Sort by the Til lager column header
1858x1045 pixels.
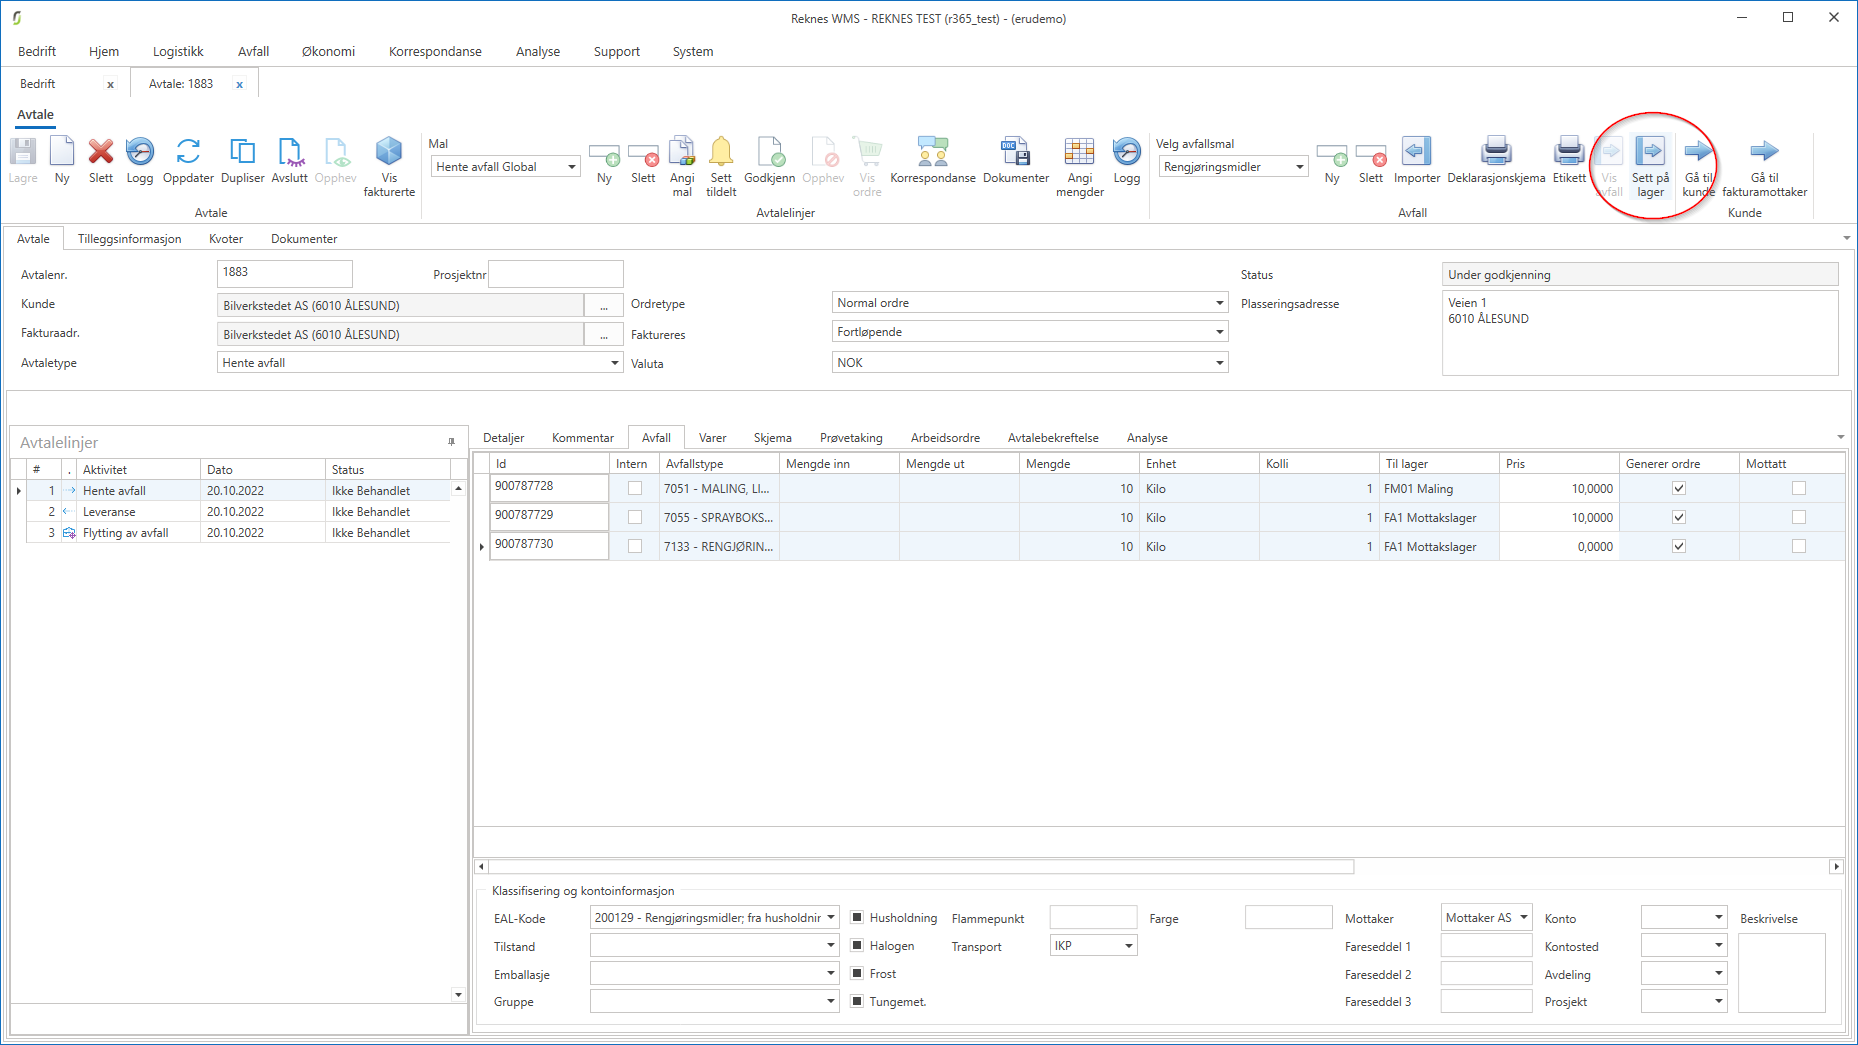tap(1439, 464)
